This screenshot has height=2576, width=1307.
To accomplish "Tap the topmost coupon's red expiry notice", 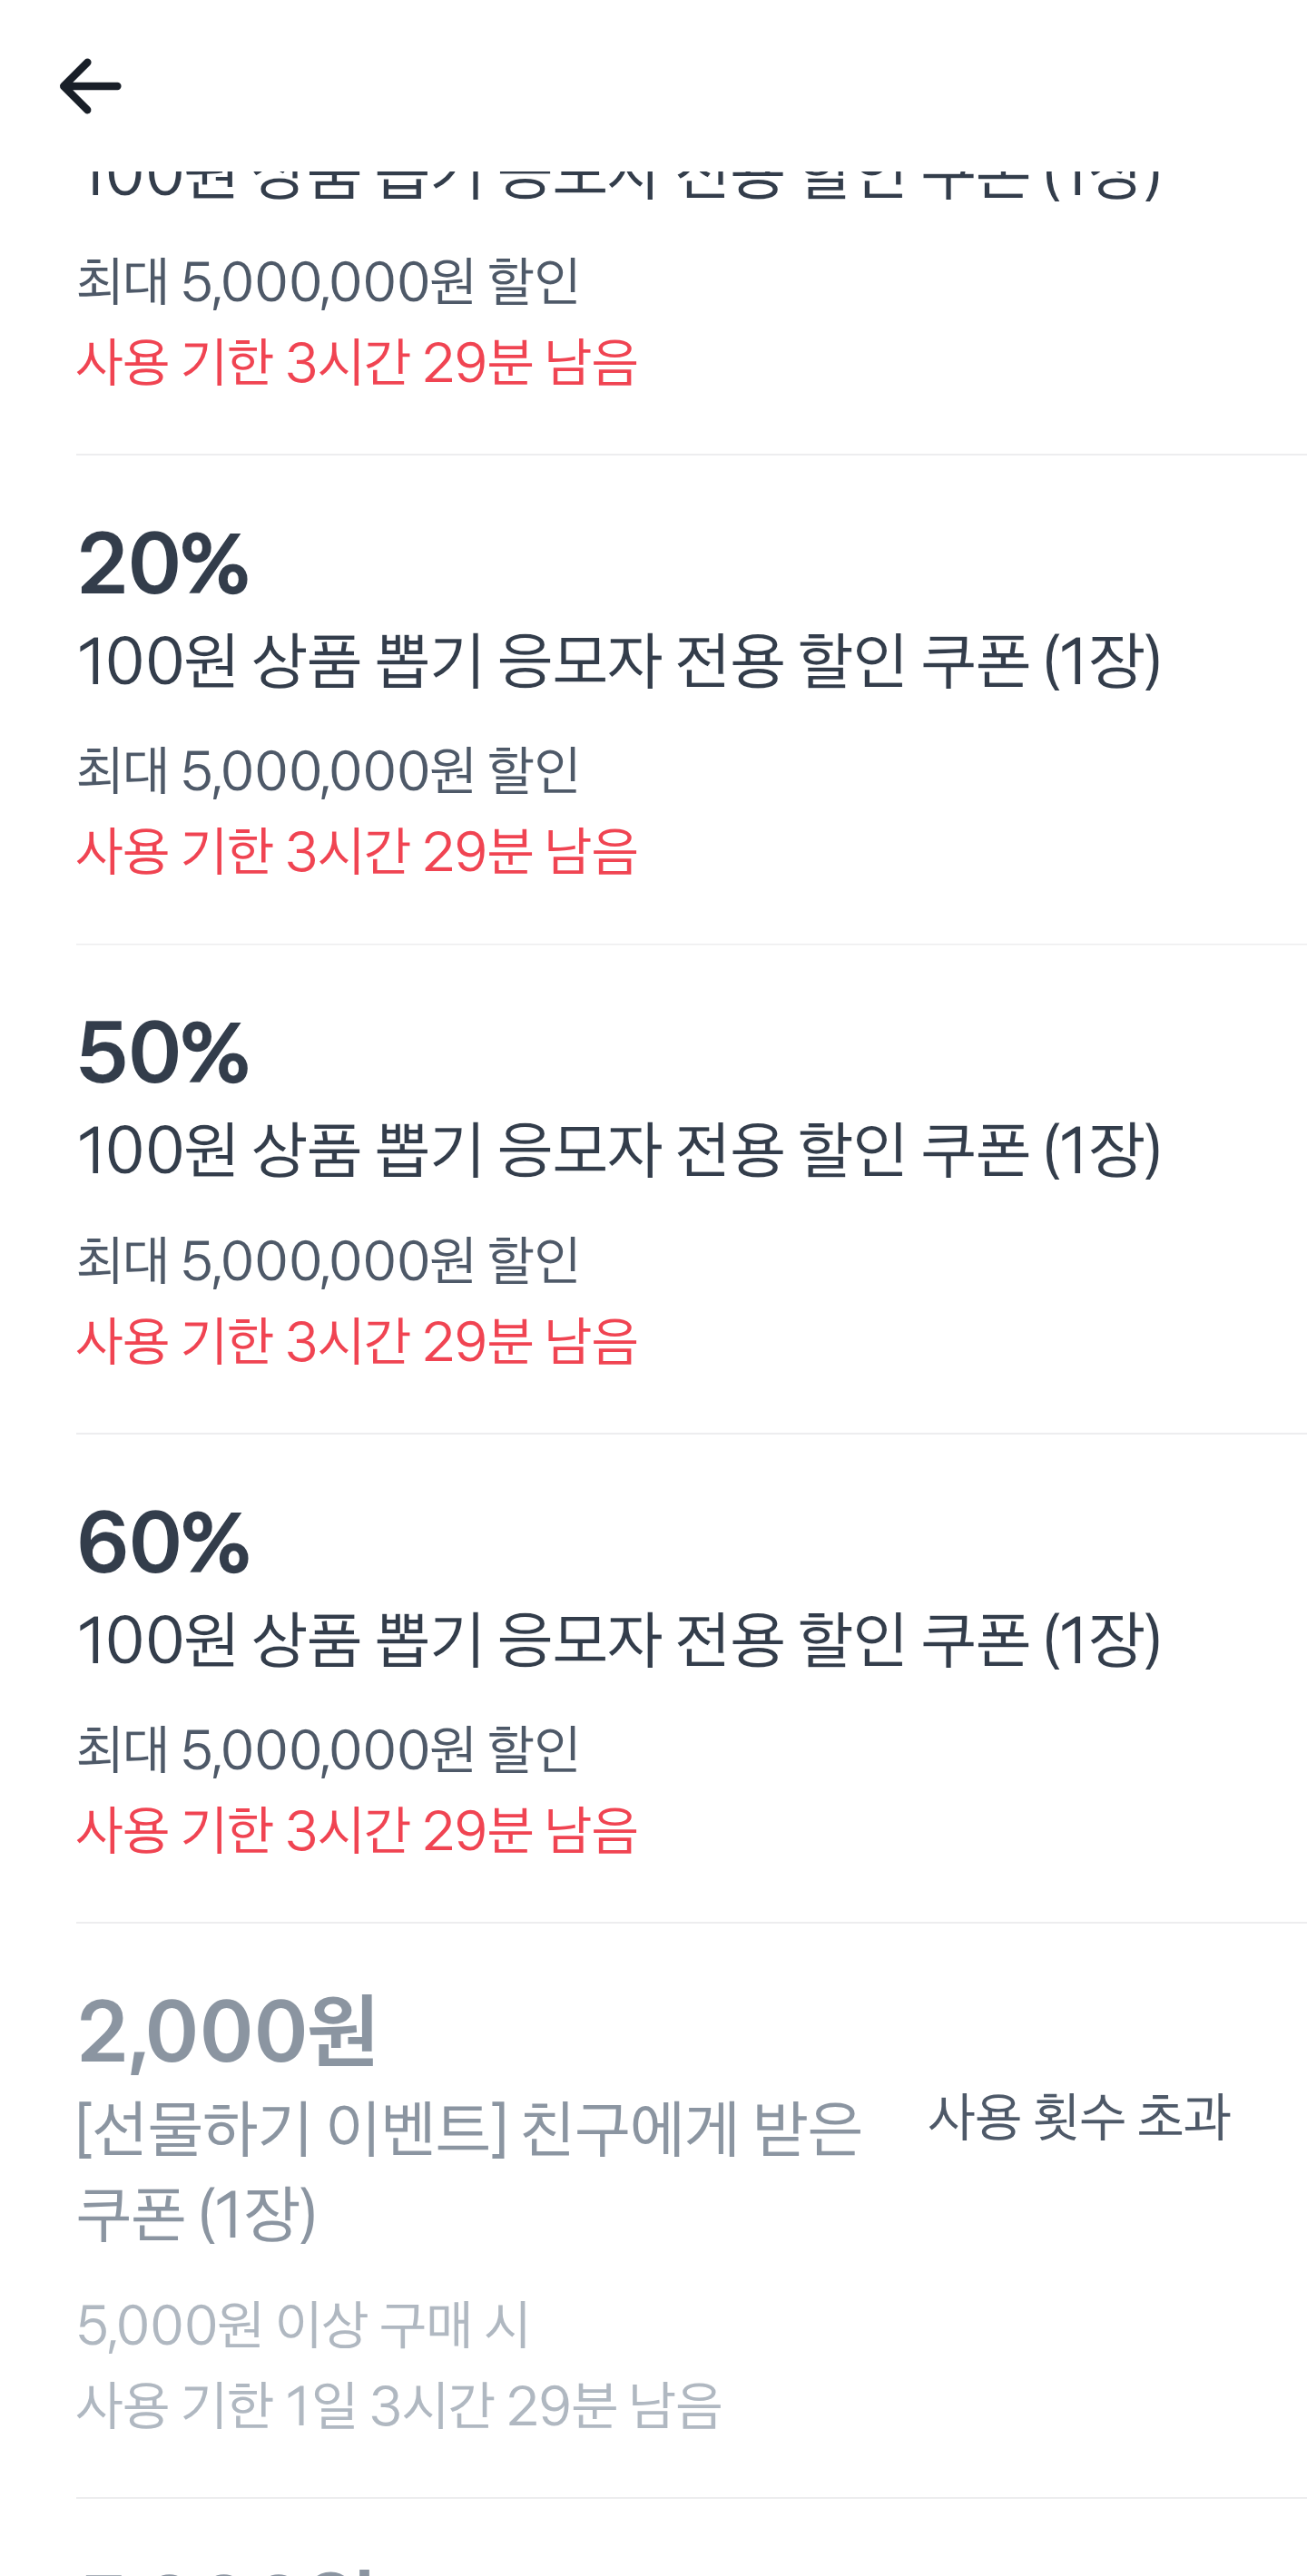I will pos(357,362).
